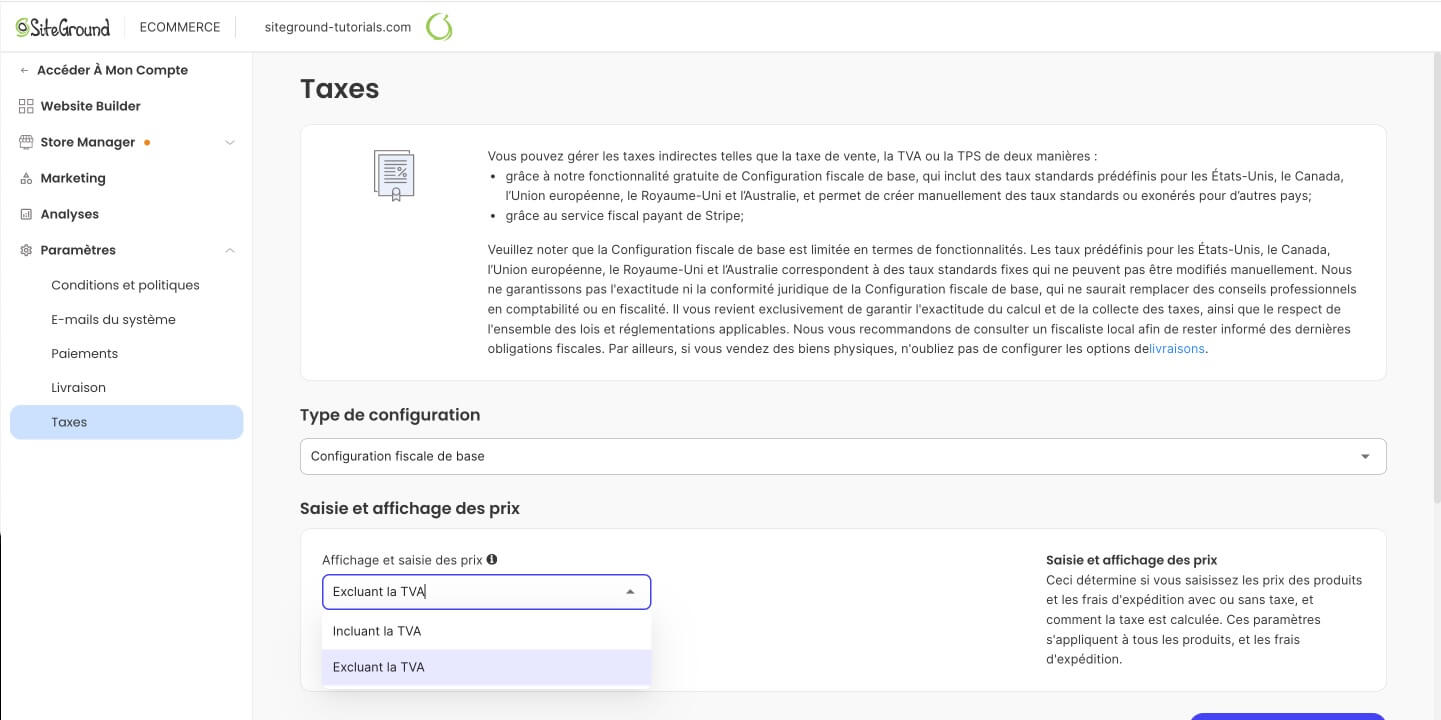
Task: Click the Saisie et affichage des prix section heading
Action: point(410,508)
